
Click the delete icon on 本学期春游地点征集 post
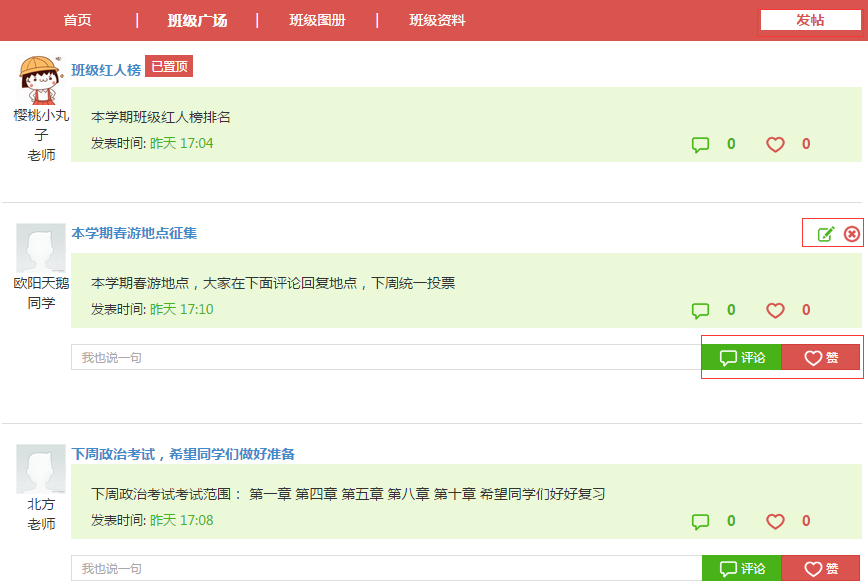pyautogui.click(x=851, y=234)
